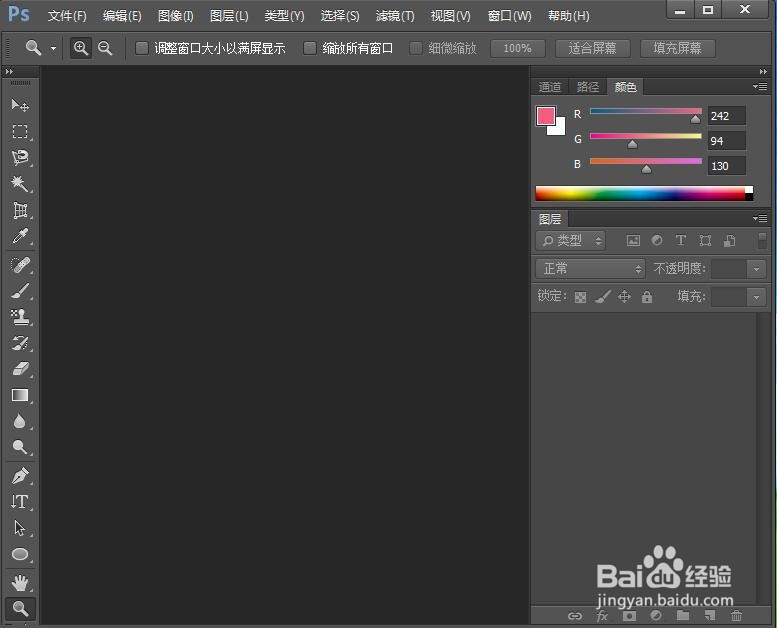This screenshot has height=628, width=777.
Task: Switch to the 通道 tab
Action: 550,87
